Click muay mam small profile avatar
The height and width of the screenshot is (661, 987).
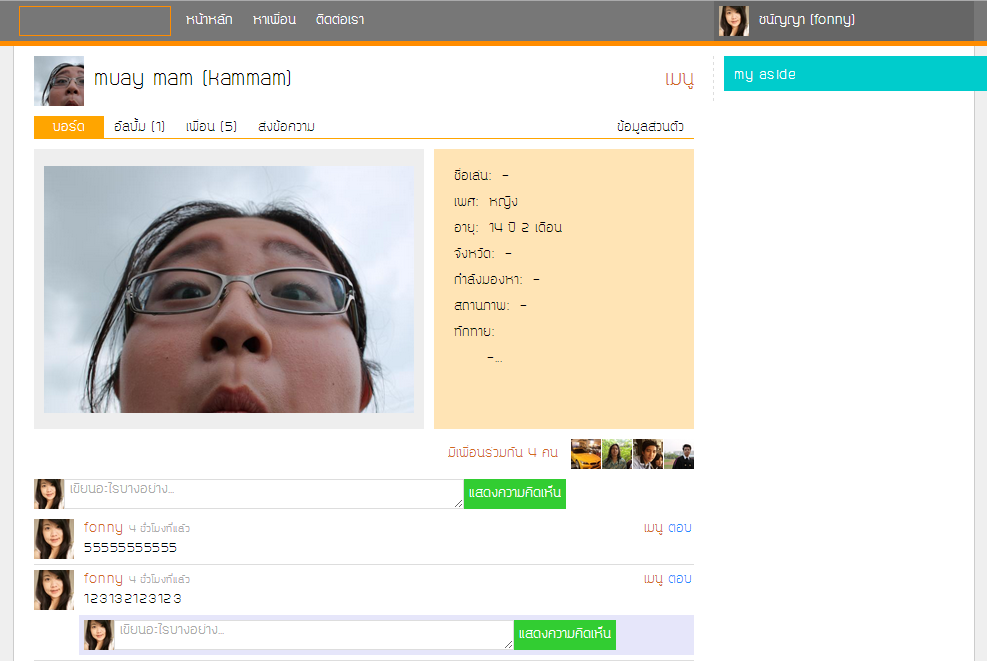[59, 81]
